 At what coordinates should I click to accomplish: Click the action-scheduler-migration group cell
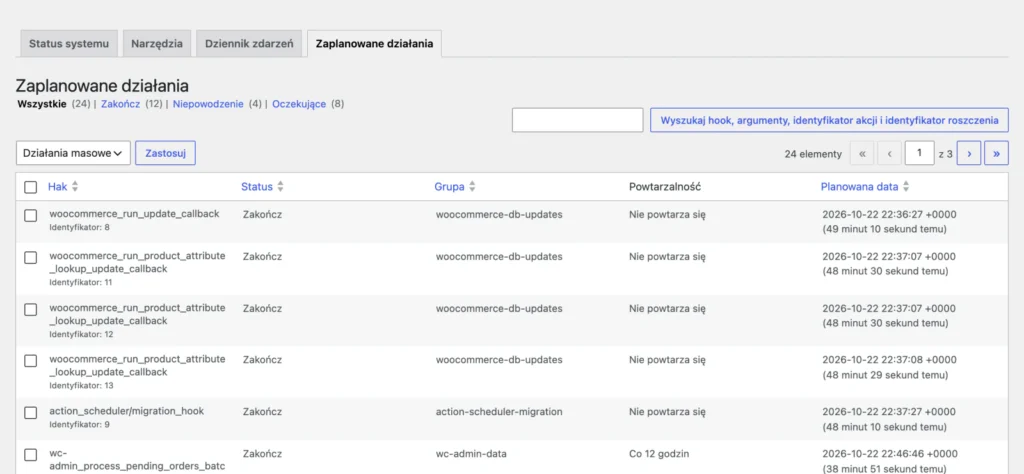[x=499, y=411]
